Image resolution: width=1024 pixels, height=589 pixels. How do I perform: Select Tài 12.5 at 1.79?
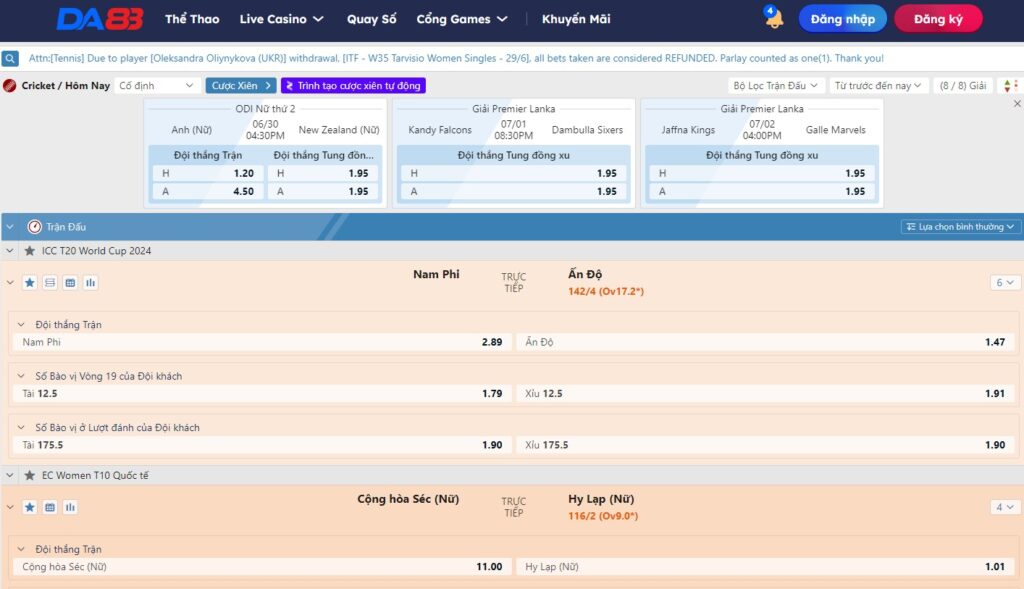tap(262, 394)
